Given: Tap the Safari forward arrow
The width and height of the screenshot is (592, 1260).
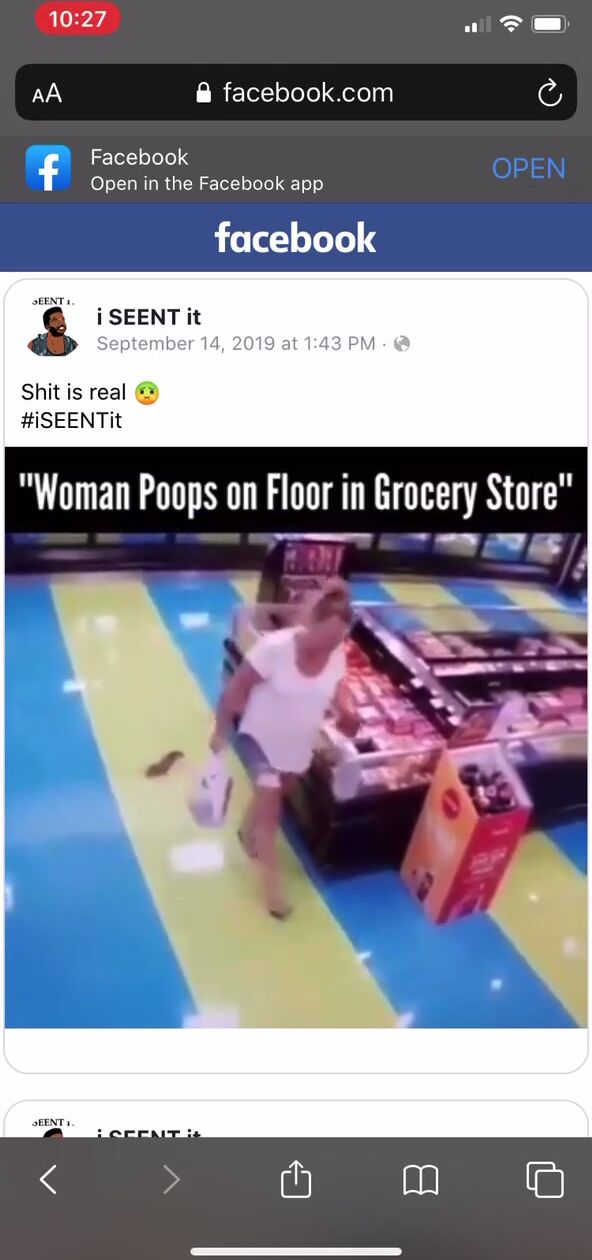Looking at the screenshot, I should (171, 1180).
